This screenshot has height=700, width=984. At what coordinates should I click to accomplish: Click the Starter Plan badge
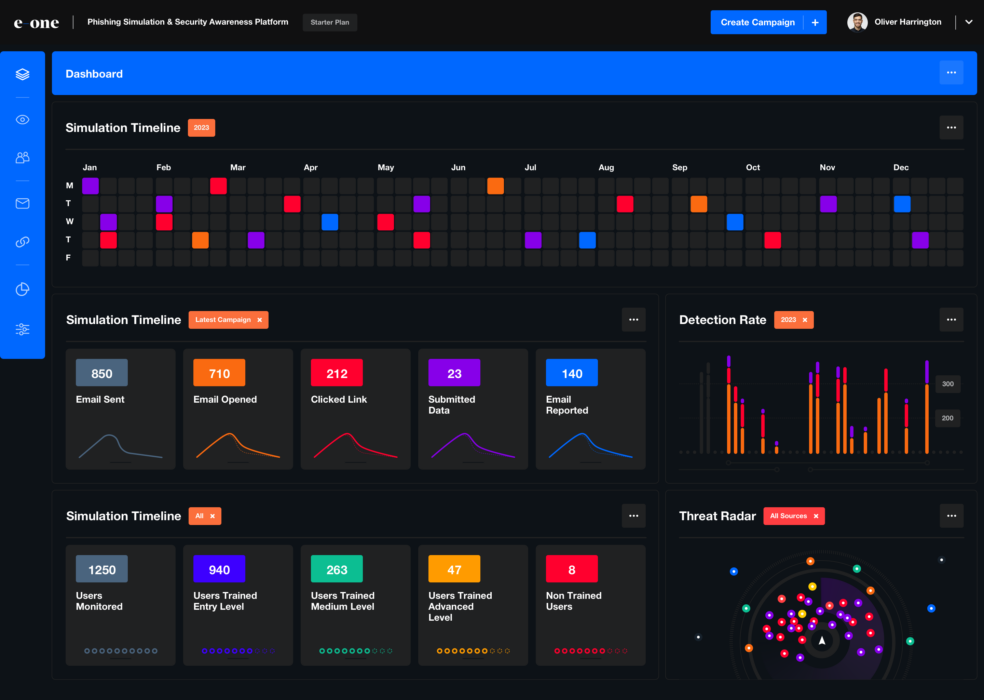329,22
